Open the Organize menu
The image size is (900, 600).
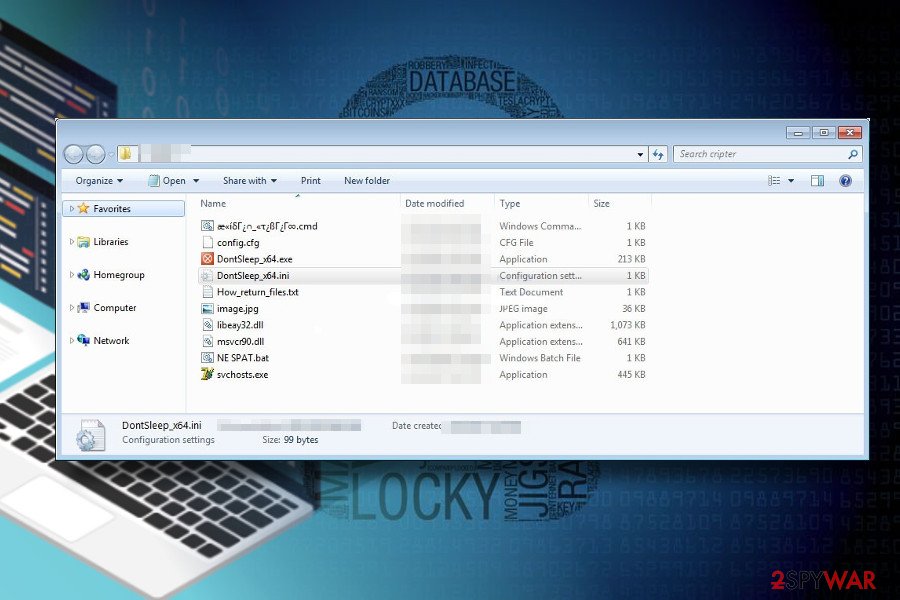tap(99, 181)
